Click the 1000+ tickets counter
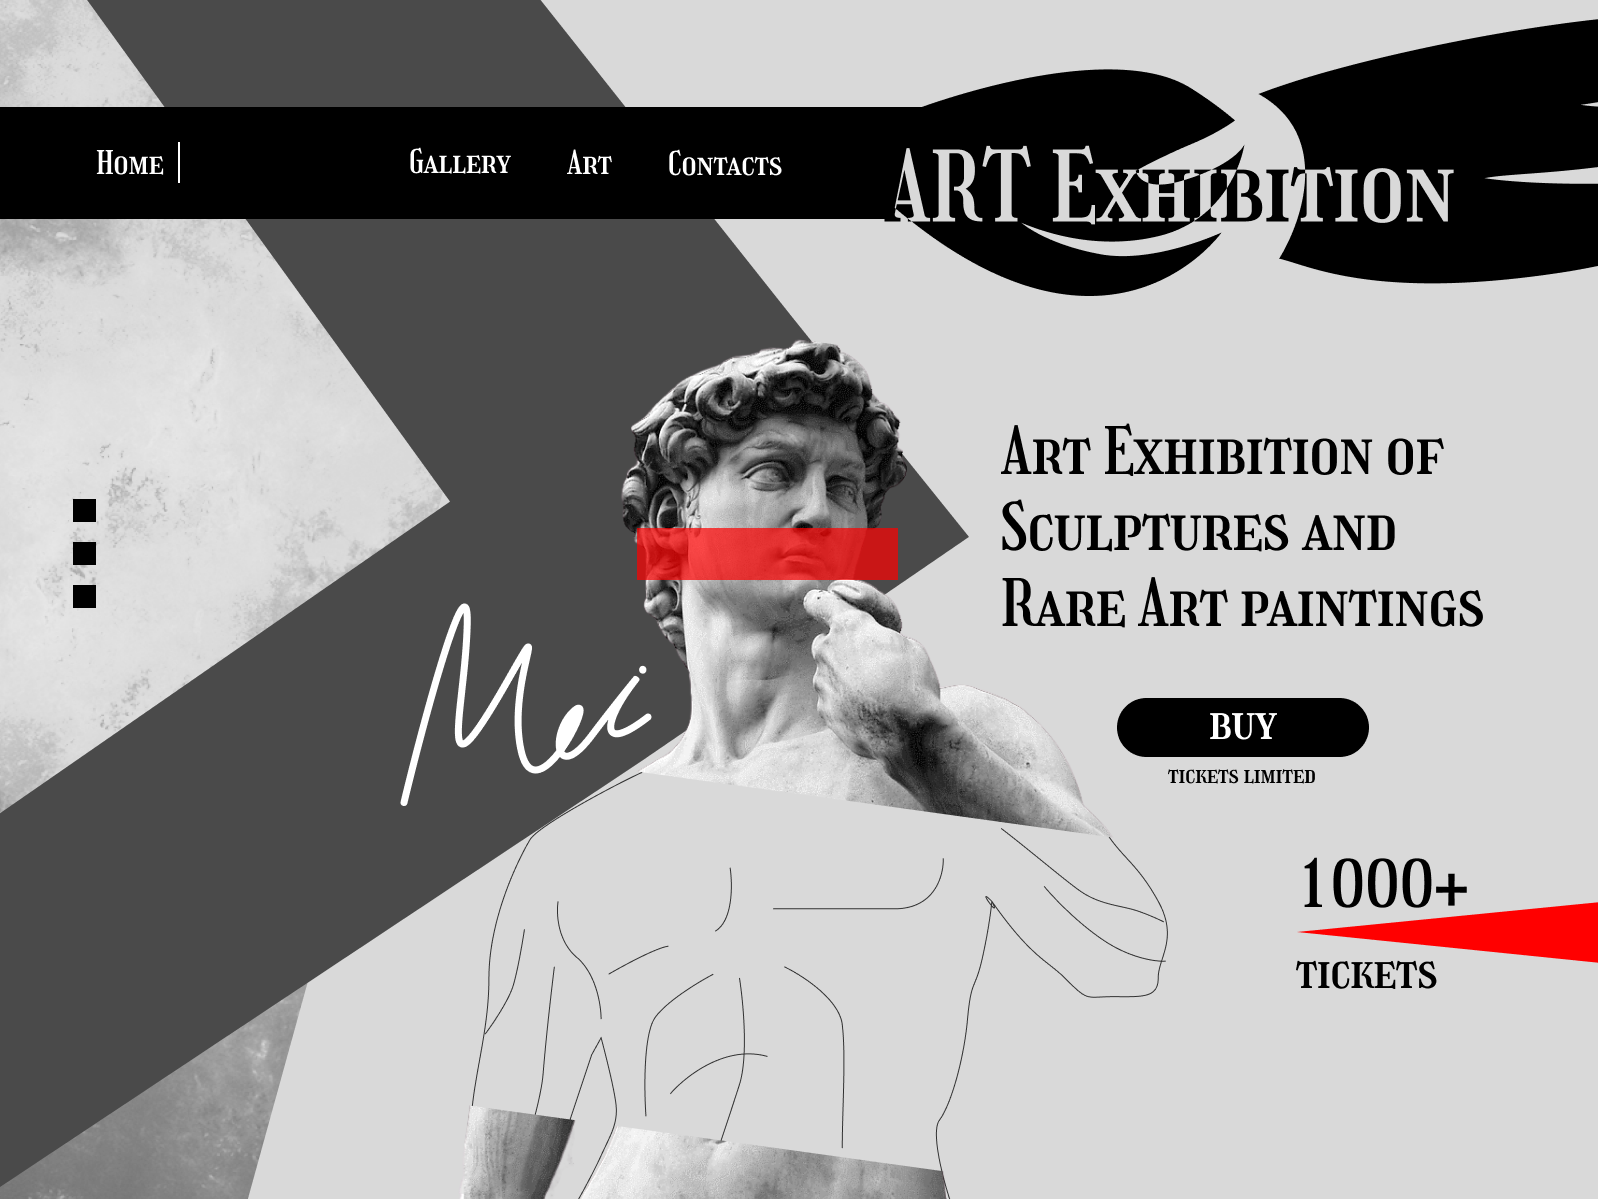The height and width of the screenshot is (1199, 1598). click(1383, 884)
